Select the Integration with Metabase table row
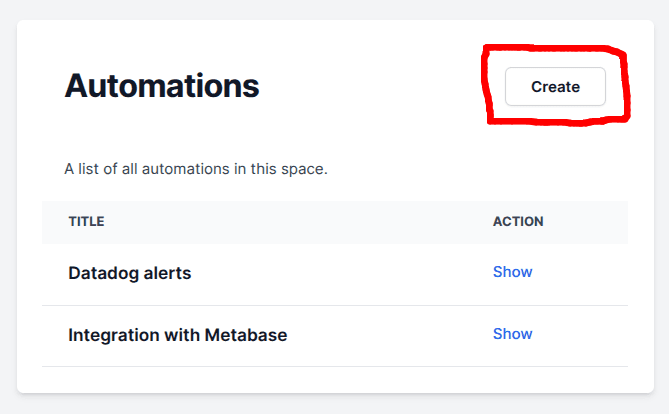The width and height of the screenshot is (669, 414). pos(380,335)
